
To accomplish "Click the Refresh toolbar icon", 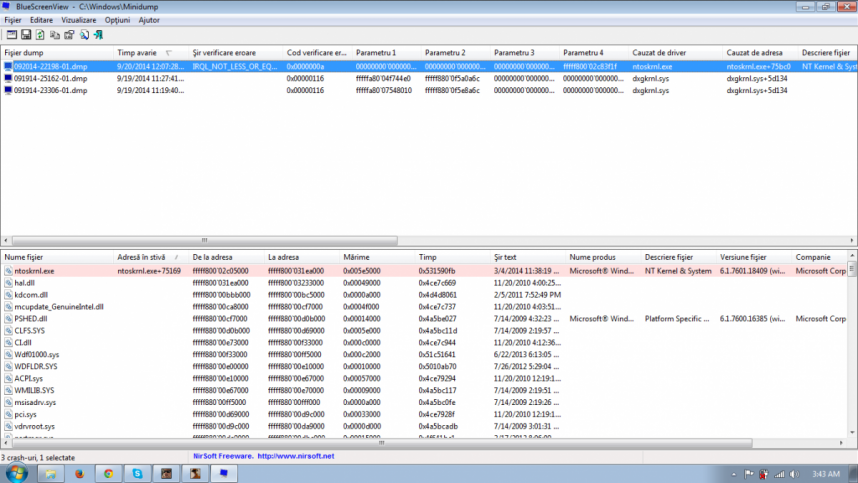I will pyautogui.click(x=40, y=35).
